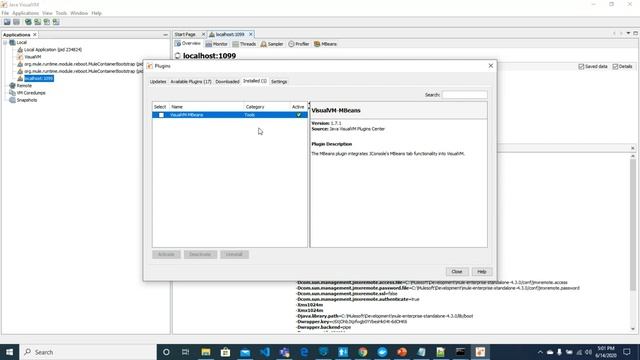Click the plugin Search field
Image resolution: width=640 pixels, height=360 pixels.
point(464,95)
